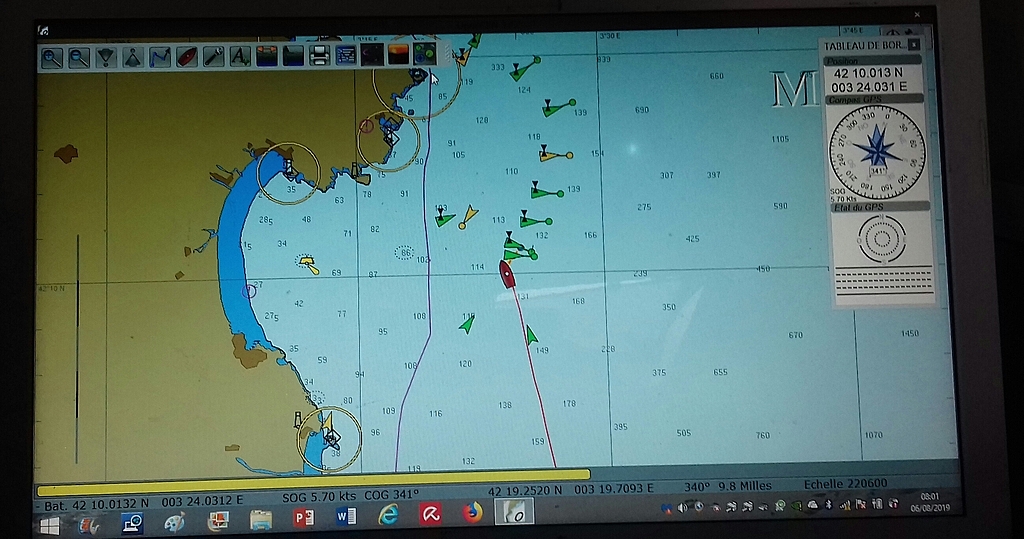Click the Etat du GPS satellite circle

click(x=881, y=239)
